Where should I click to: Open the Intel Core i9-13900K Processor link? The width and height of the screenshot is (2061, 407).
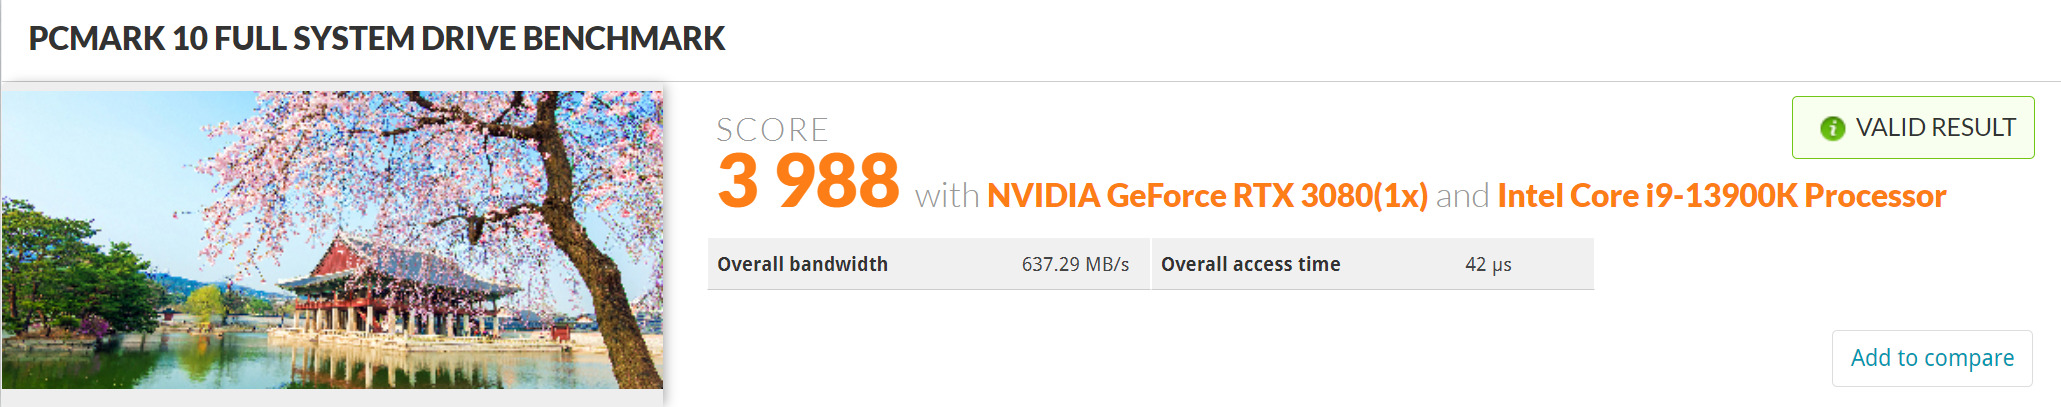click(1721, 196)
